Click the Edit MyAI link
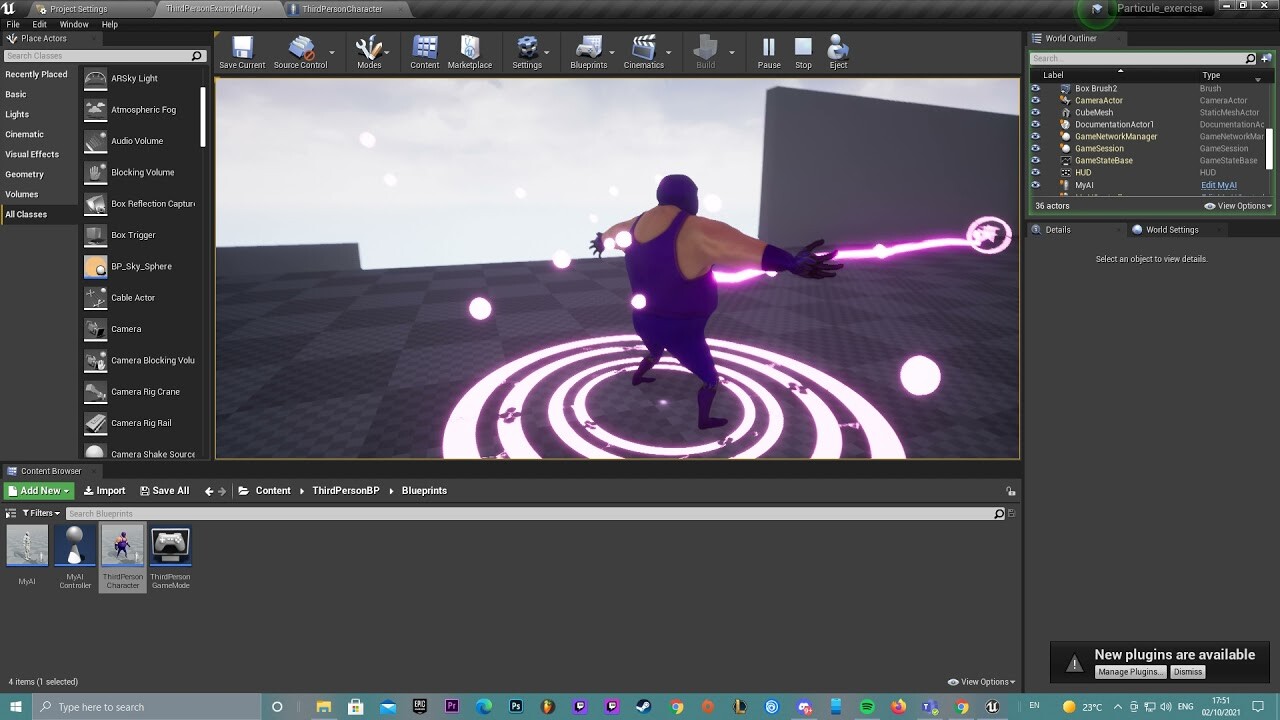Image resolution: width=1280 pixels, height=720 pixels. pyautogui.click(x=1219, y=184)
